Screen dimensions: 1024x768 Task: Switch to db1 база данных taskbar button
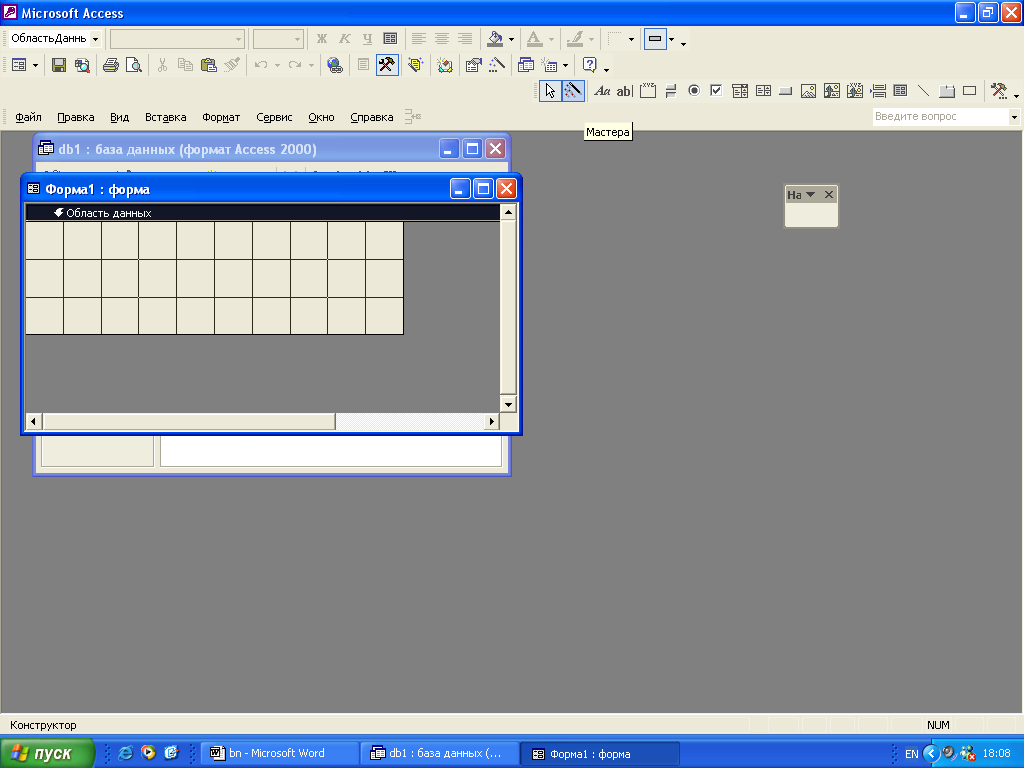click(441, 753)
